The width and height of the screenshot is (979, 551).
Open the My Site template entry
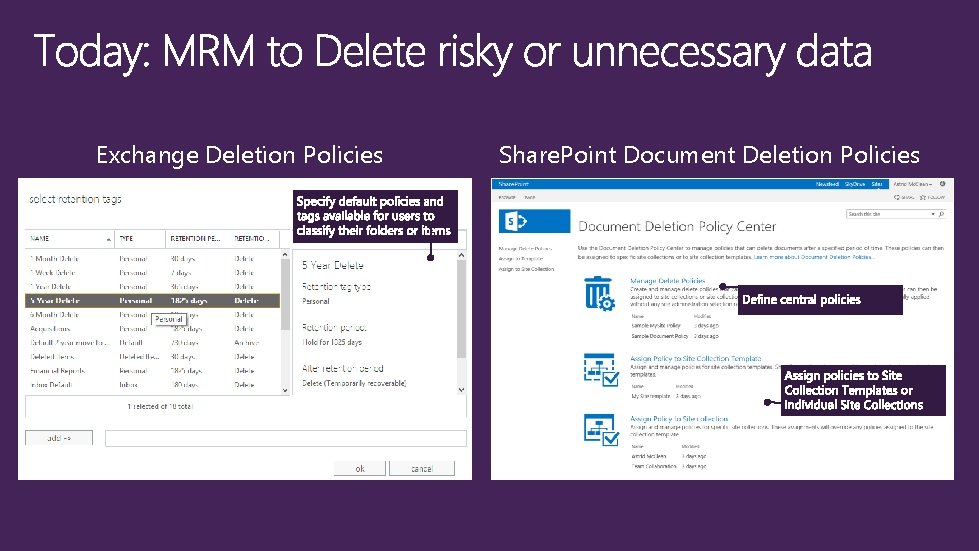651,396
